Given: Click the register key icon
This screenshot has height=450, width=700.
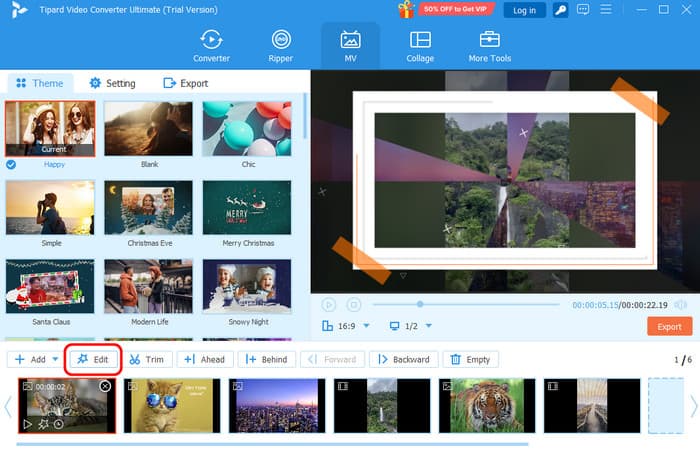Looking at the screenshot, I should click(560, 10).
